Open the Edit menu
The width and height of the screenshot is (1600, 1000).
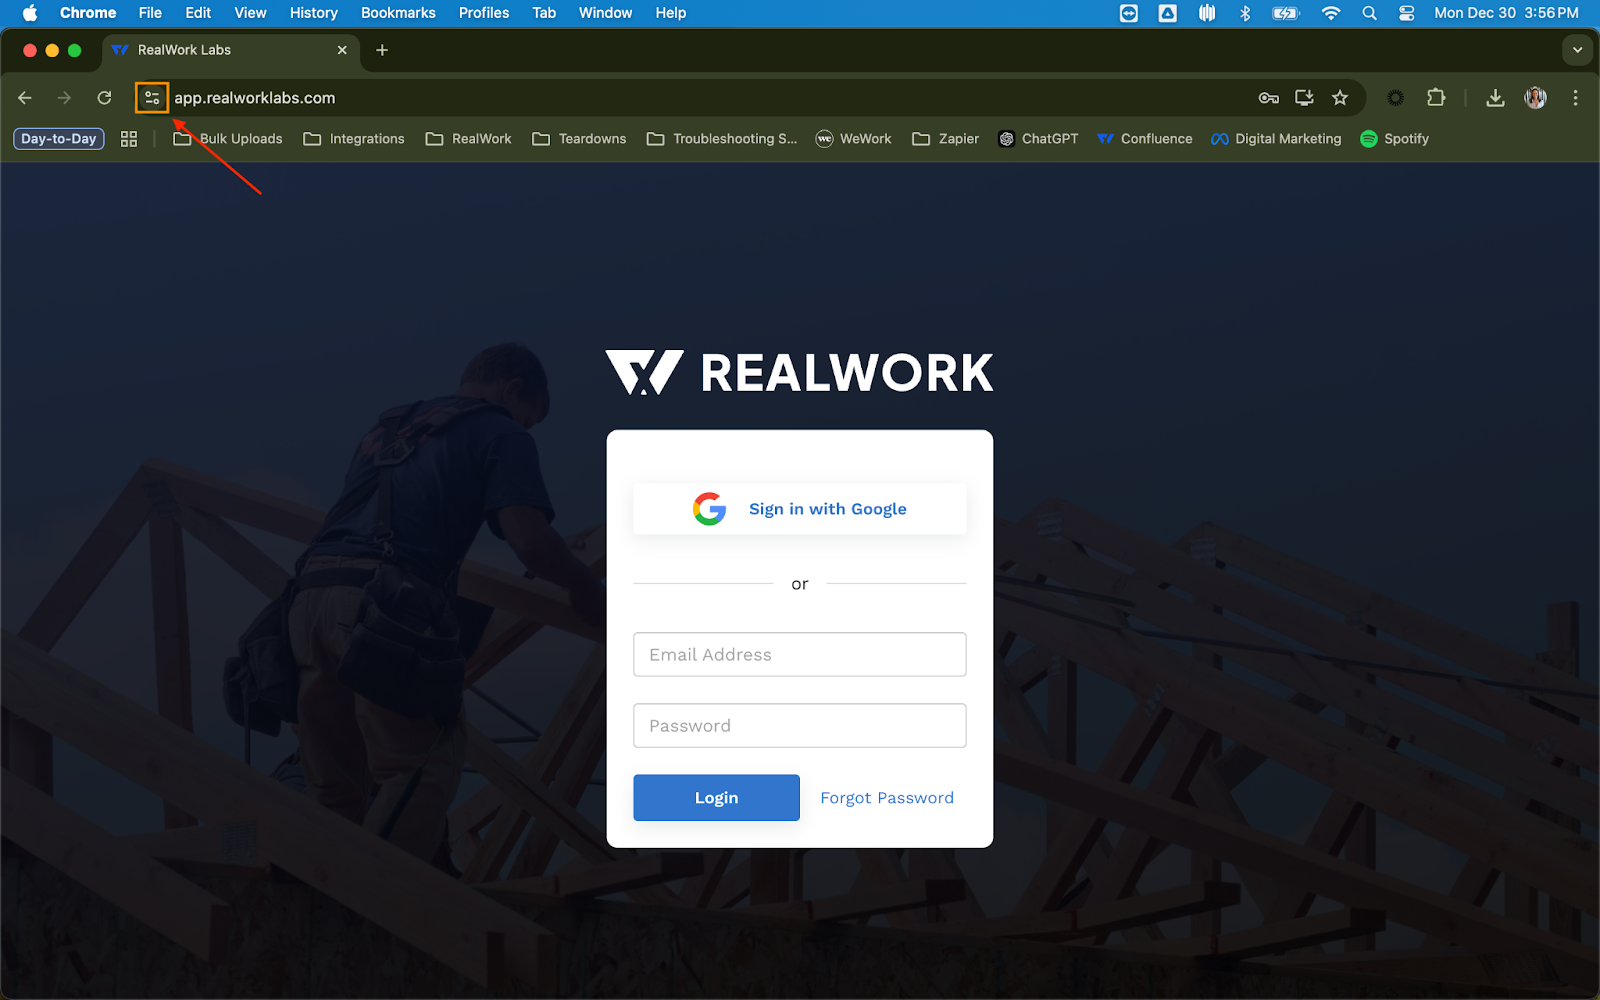198,13
